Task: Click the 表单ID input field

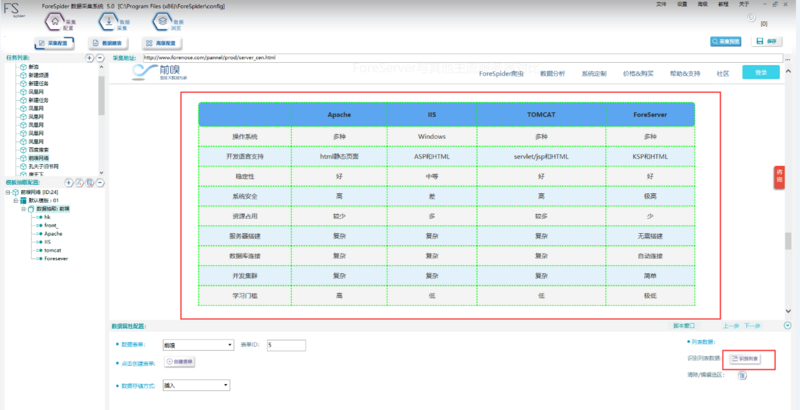Action: pyautogui.click(x=286, y=345)
